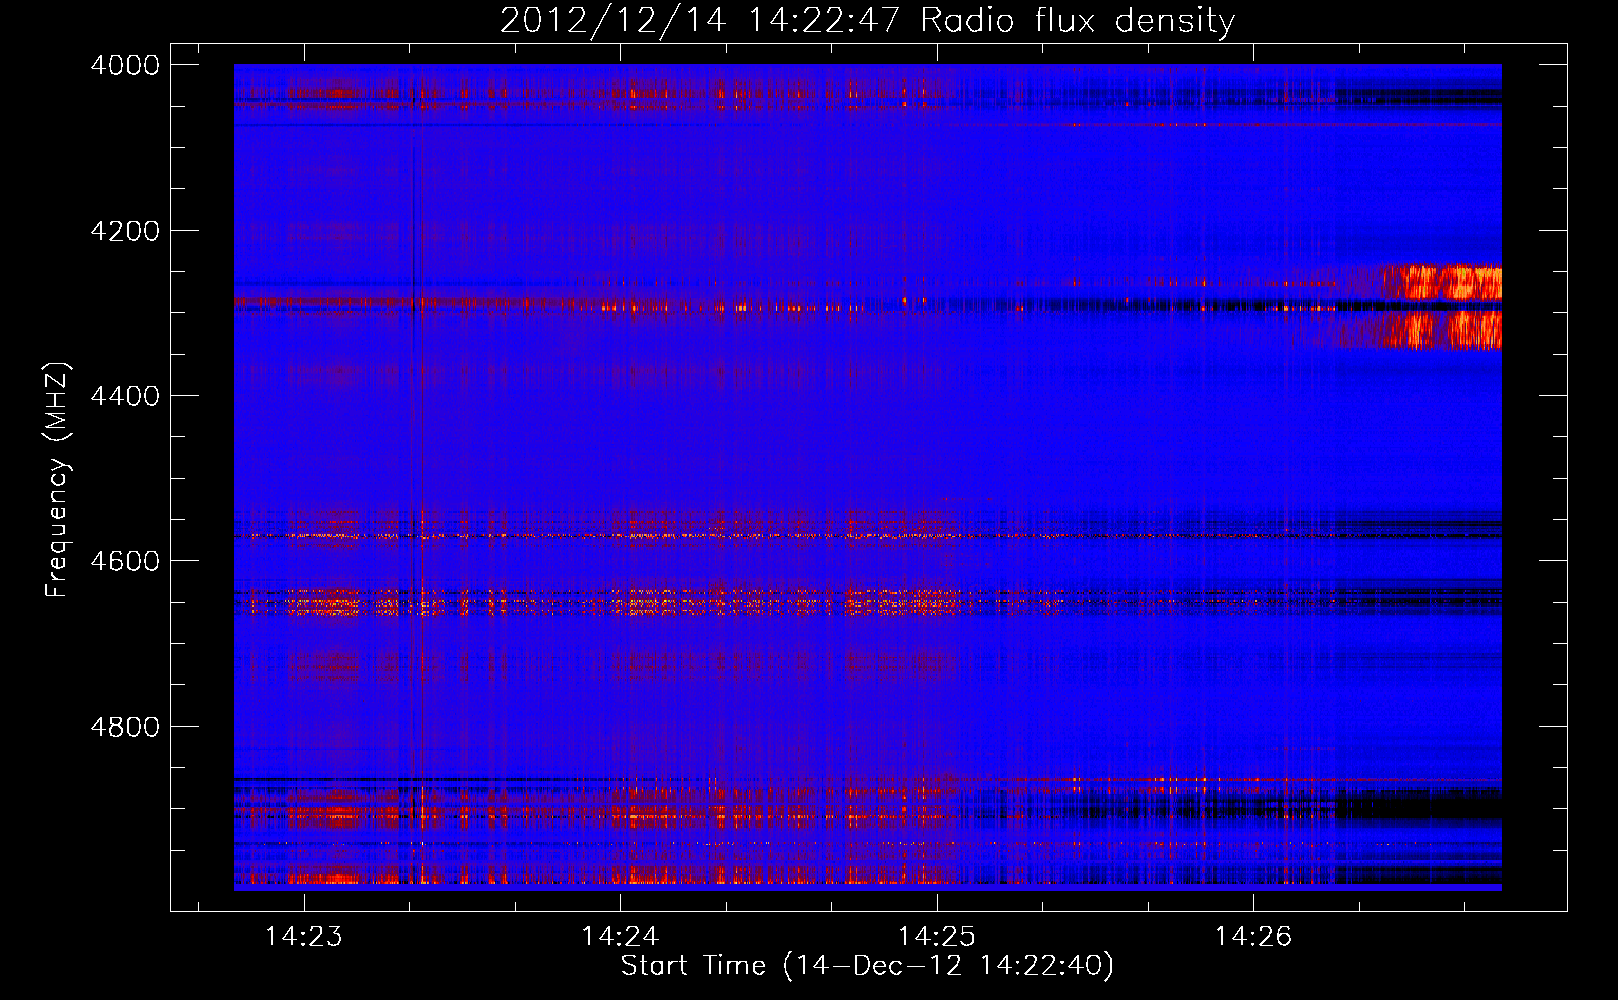Click the plot title '2012/12/14 14:22:47 Radio flux density'
This screenshot has height=1000, width=1618.
[x=867, y=20]
